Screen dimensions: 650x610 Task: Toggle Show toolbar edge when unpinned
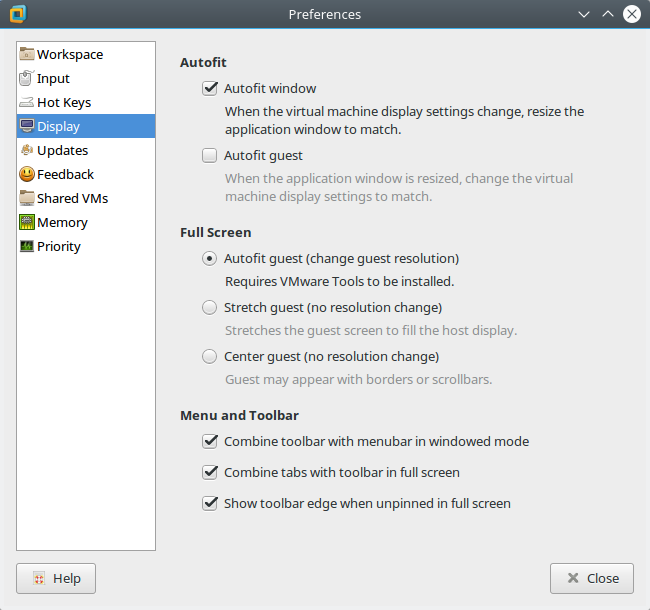(210, 503)
